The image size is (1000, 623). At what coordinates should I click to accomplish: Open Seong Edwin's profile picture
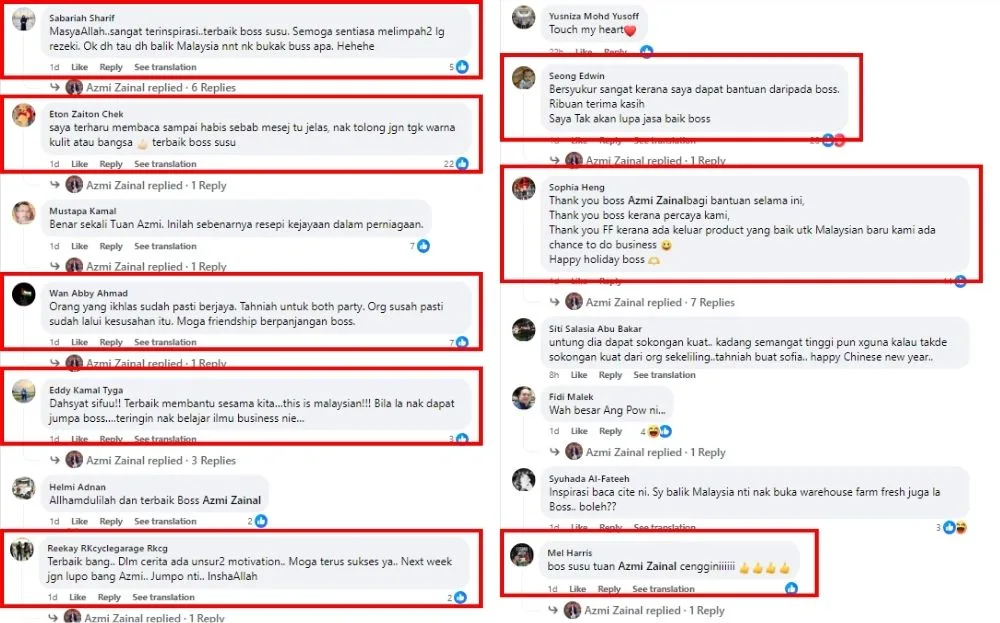pyautogui.click(x=523, y=78)
